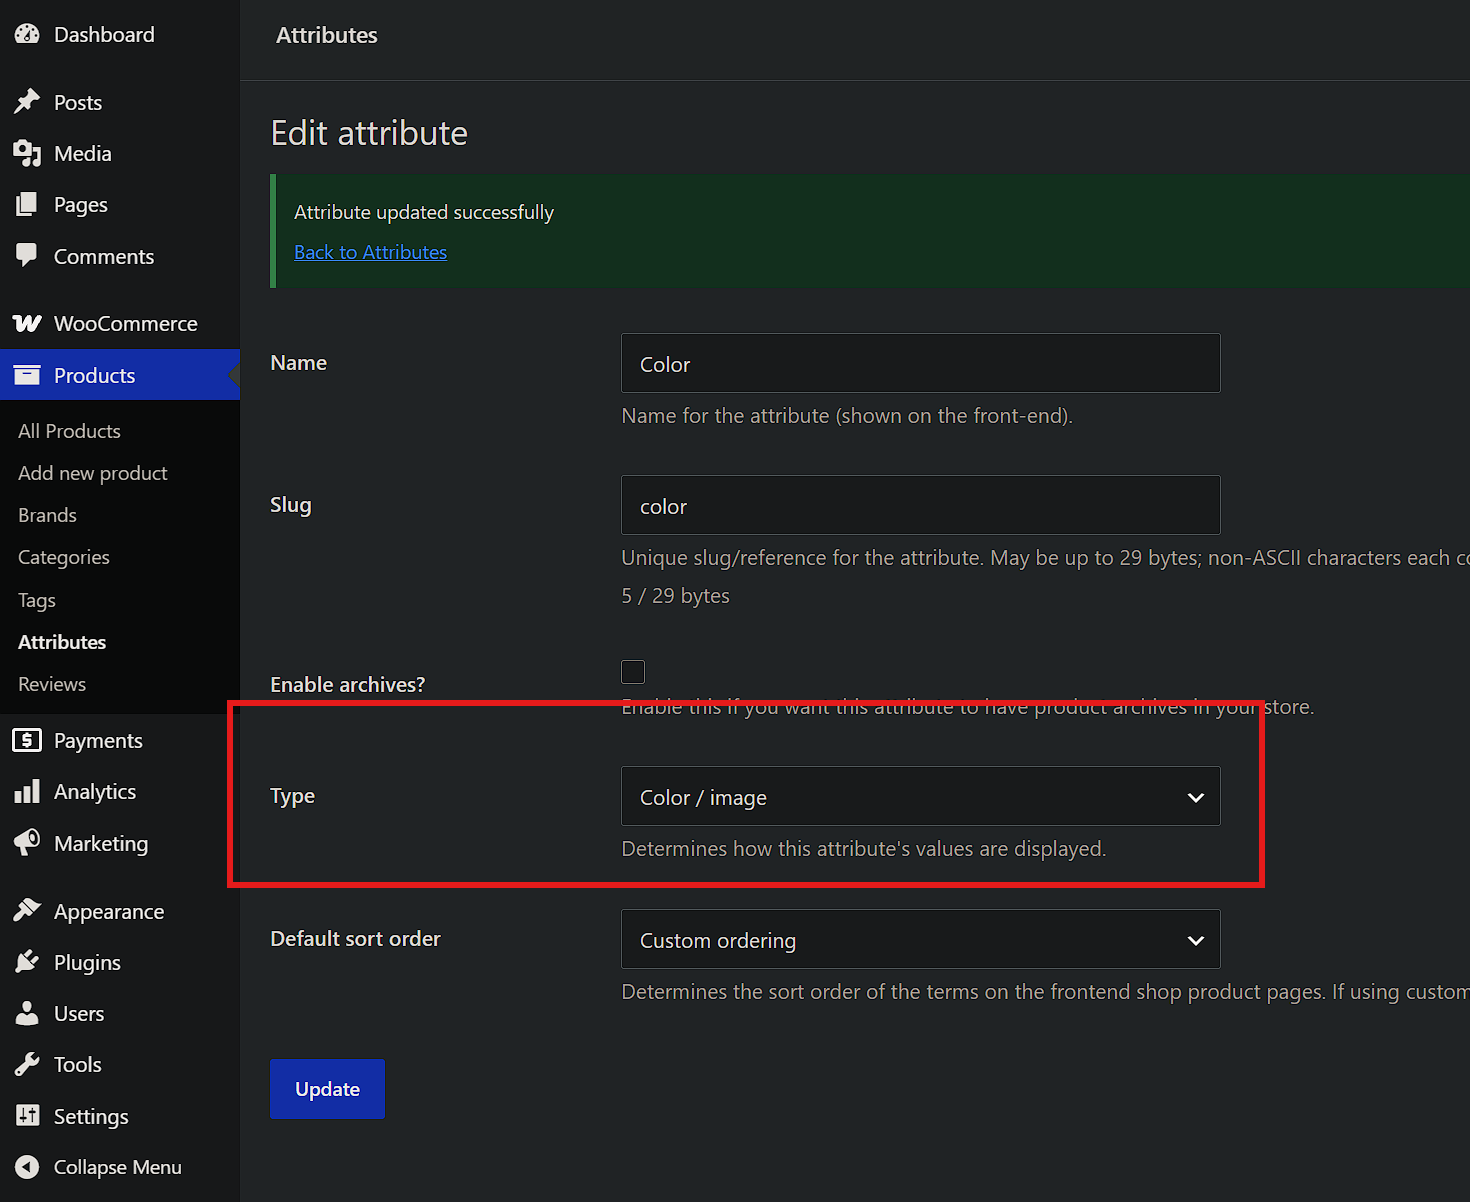Click the Posts pushpin icon
1470x1202 pixels.
(x=27, y=102)
